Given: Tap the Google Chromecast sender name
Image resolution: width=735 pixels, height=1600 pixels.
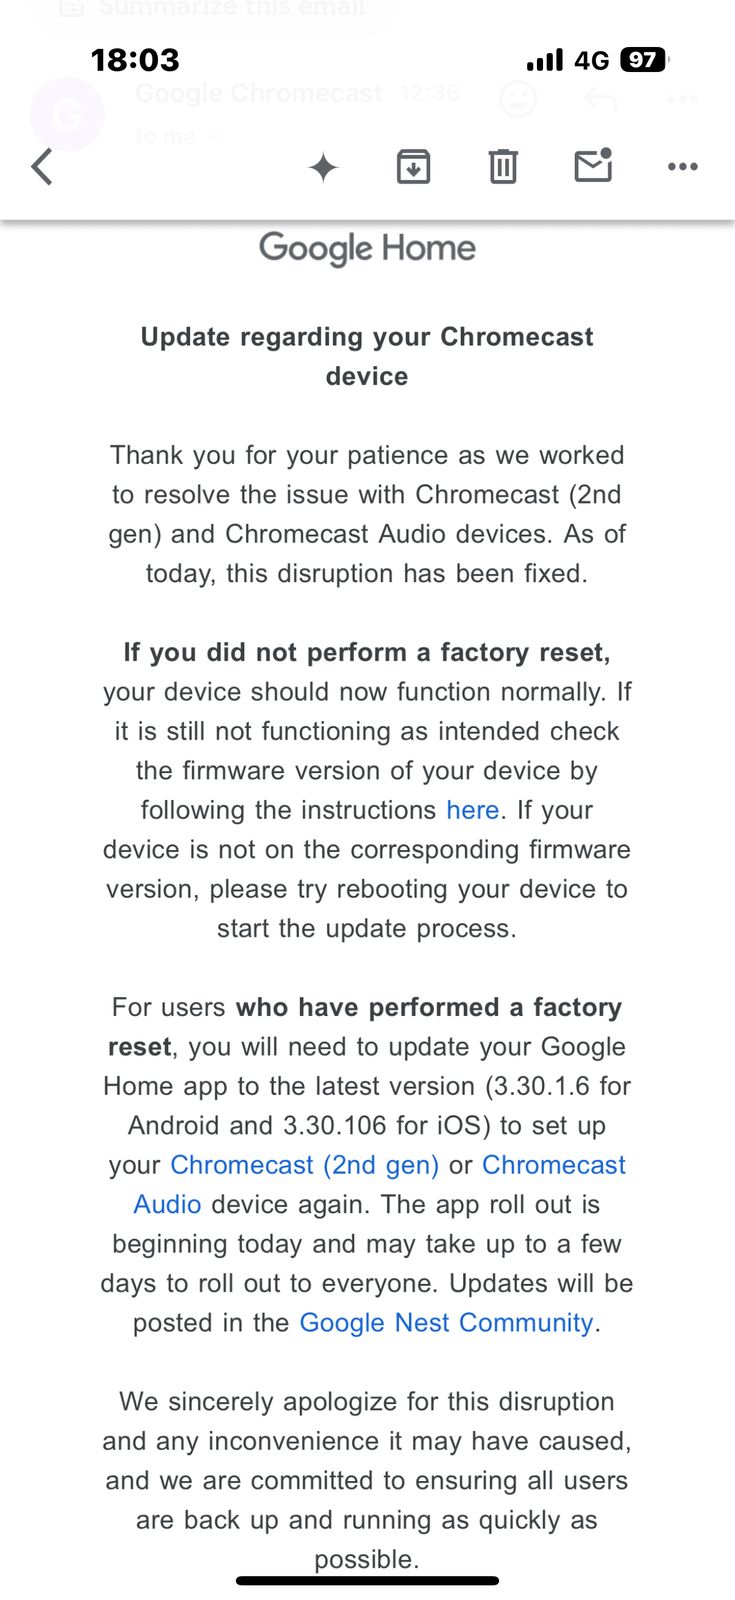Looking at the screenshot, I should [x=258, y=93].
